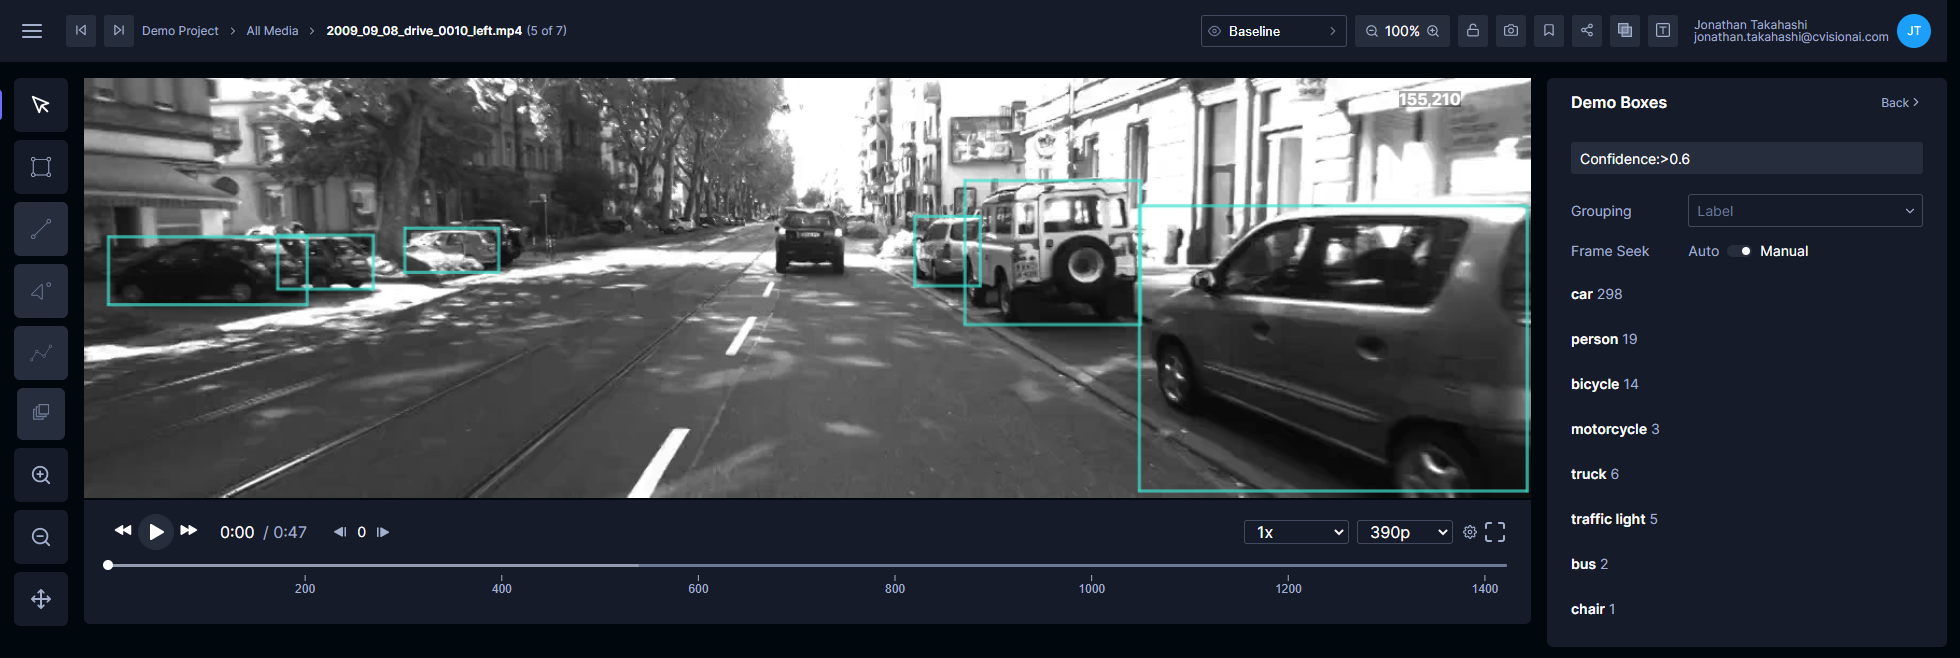Open the 390p video quality dropdown
This screenshot has height=658, width=1960.
1405,532
